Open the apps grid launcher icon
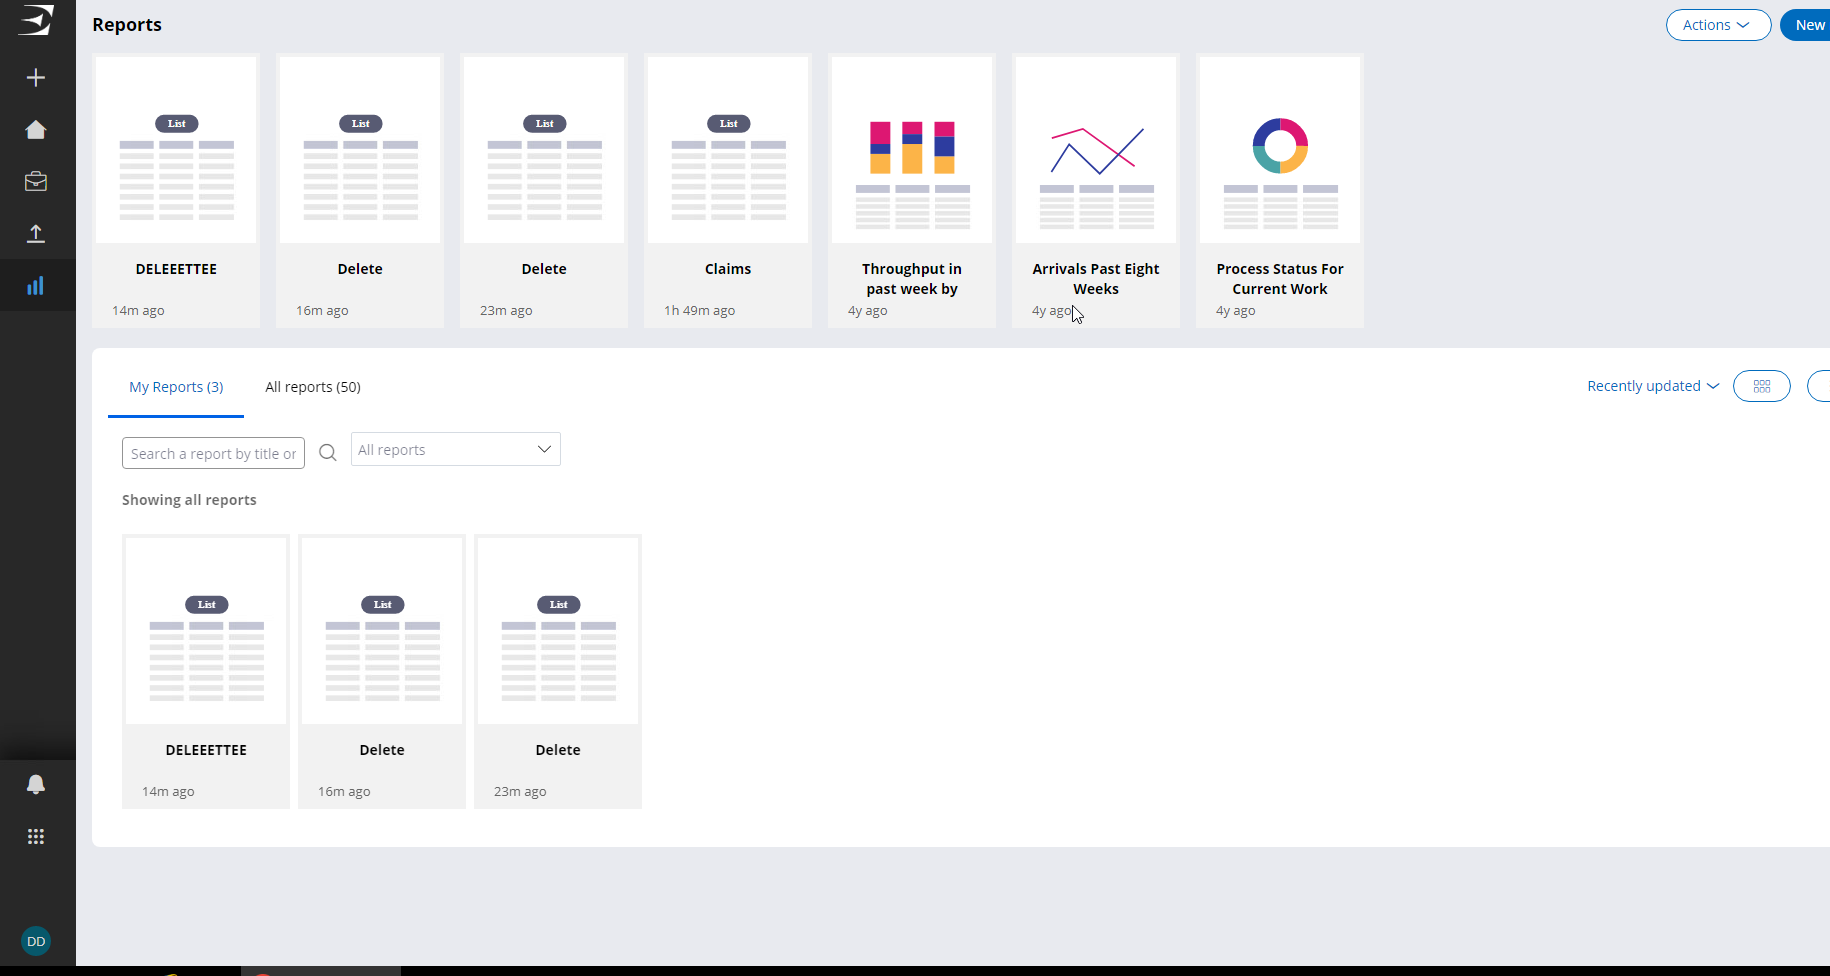Screen dimensions: 1830x976 pyautogui.click(x=36, y=837)
